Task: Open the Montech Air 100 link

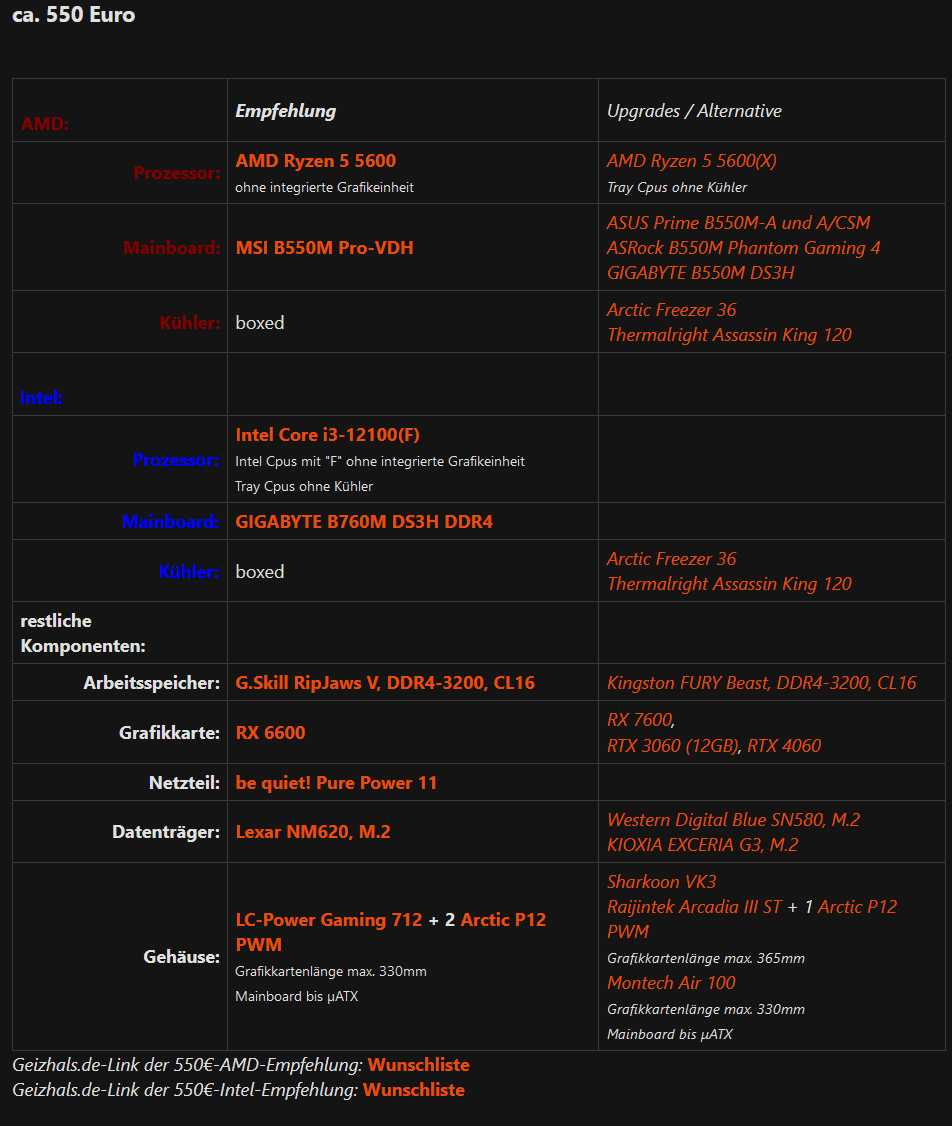Action: pyautogui.click(x=671, y=982)
